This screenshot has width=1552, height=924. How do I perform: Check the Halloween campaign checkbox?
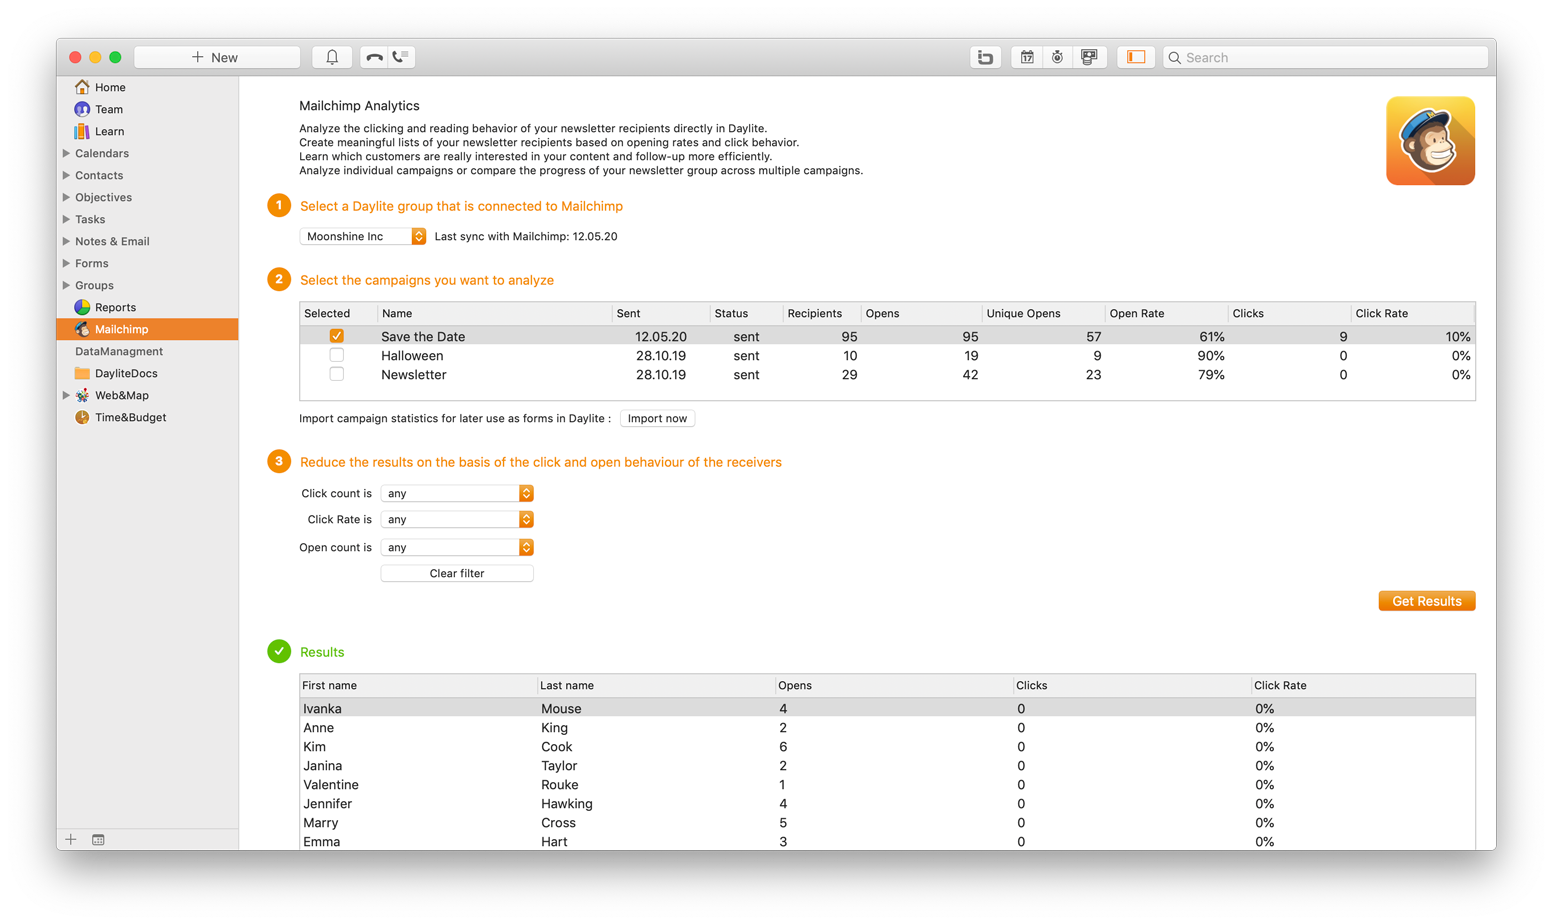[x=337, y=355]
